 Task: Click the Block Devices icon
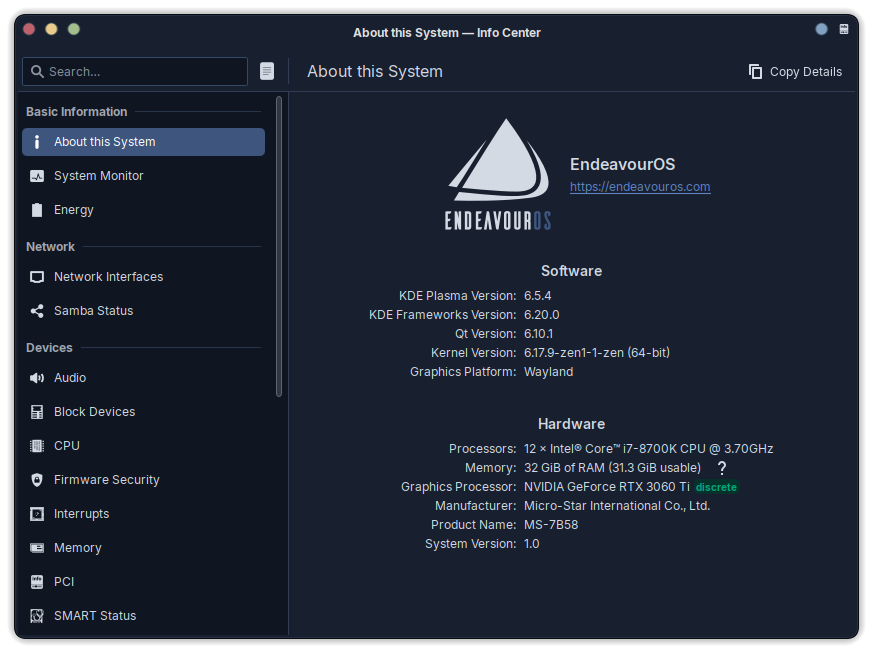tap(37, 412)
